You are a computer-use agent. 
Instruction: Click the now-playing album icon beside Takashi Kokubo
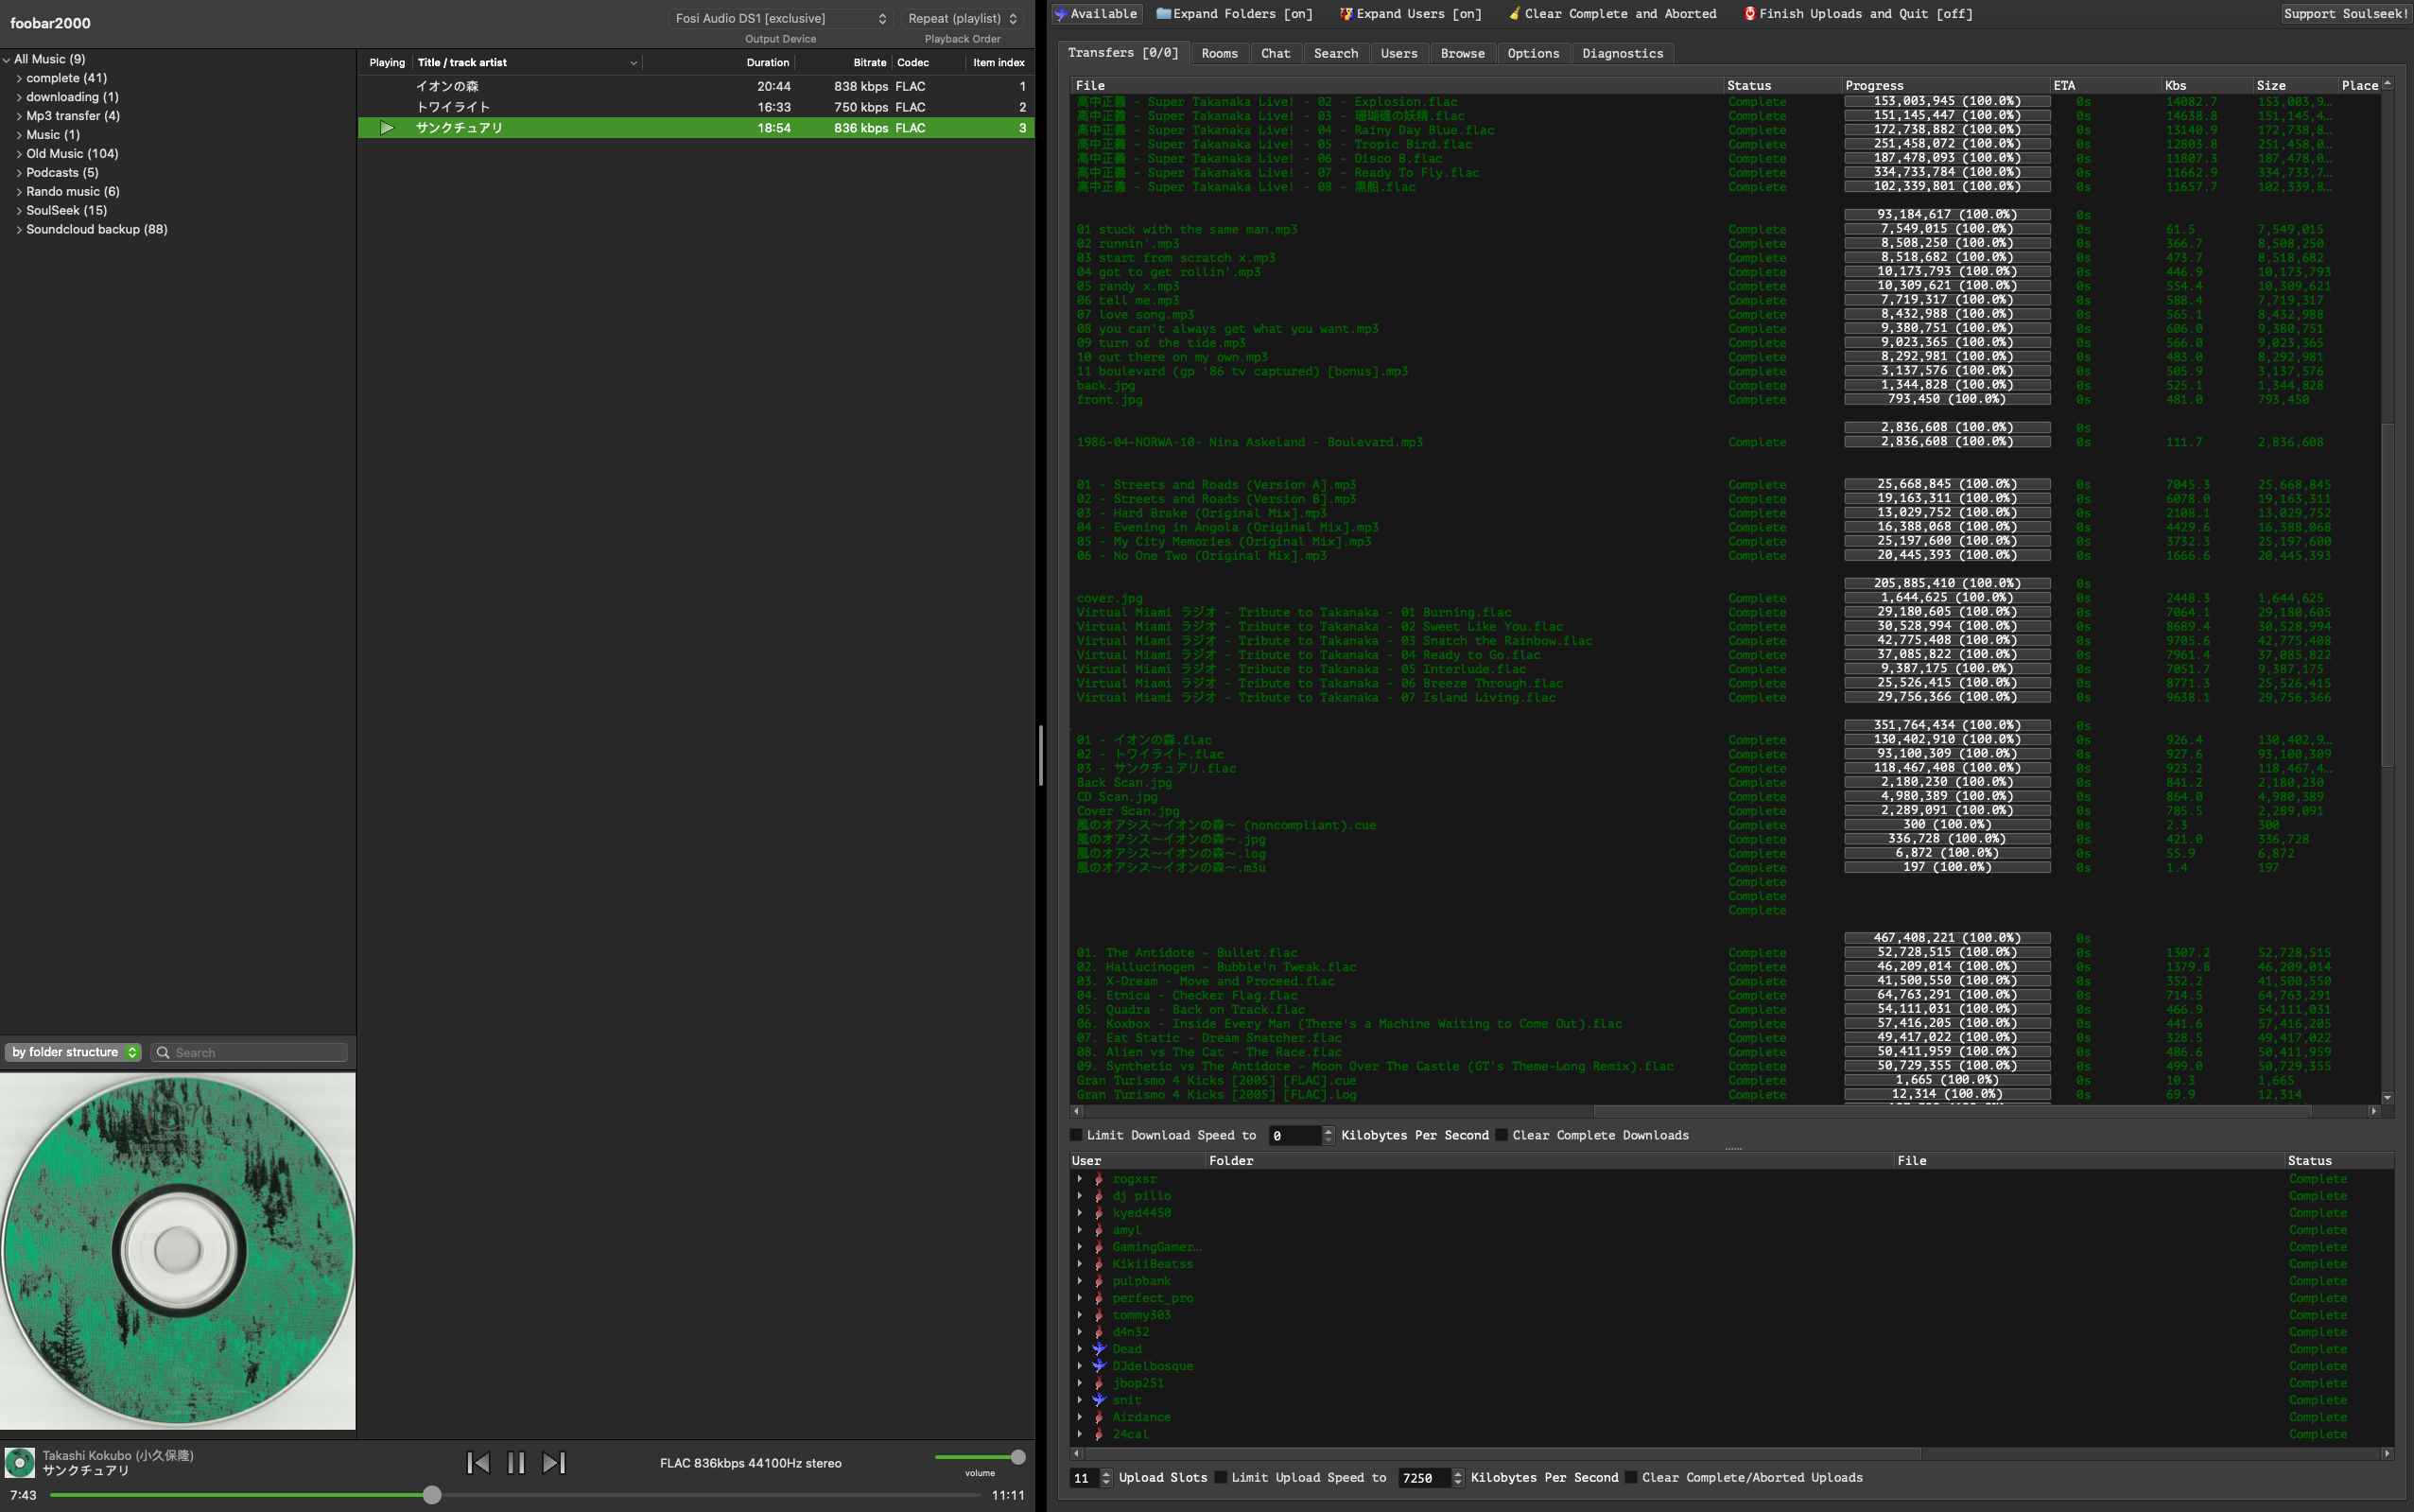(19, 1462)
